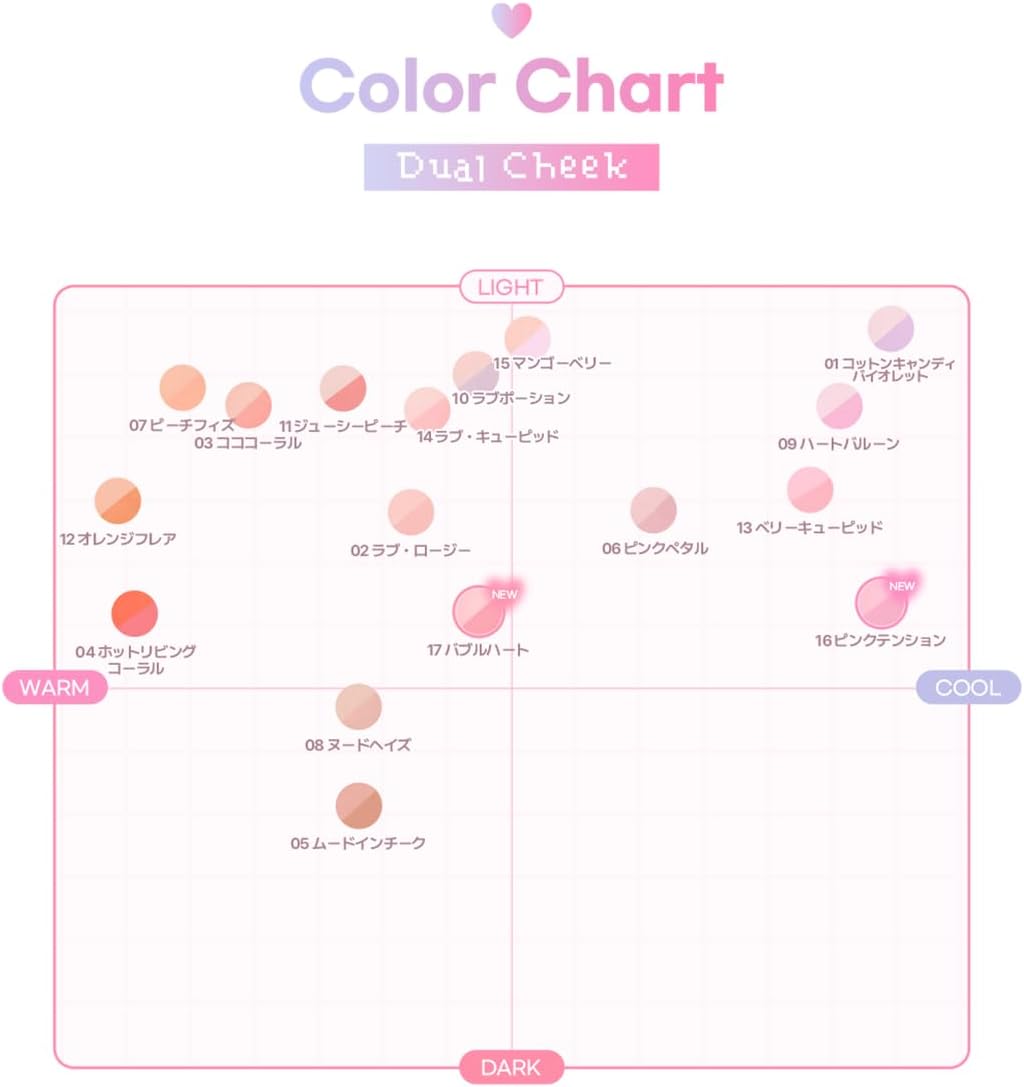This screenshot has width=1024, height=1087.
Task: Pick the 02 ラブ・ロージー swatch
Action: point(411,512)
